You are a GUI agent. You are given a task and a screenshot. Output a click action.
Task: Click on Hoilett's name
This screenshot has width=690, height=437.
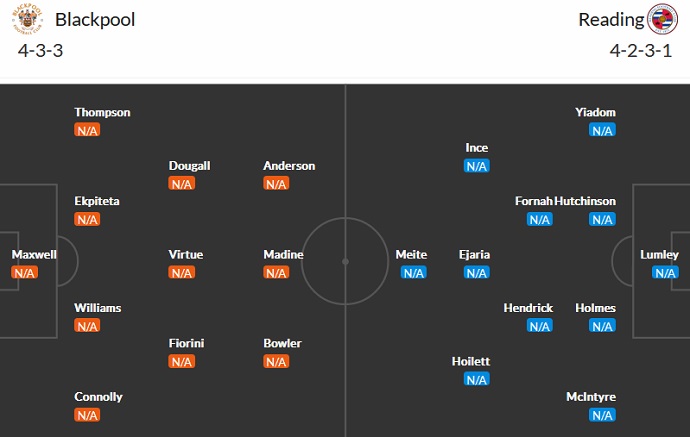471,361
